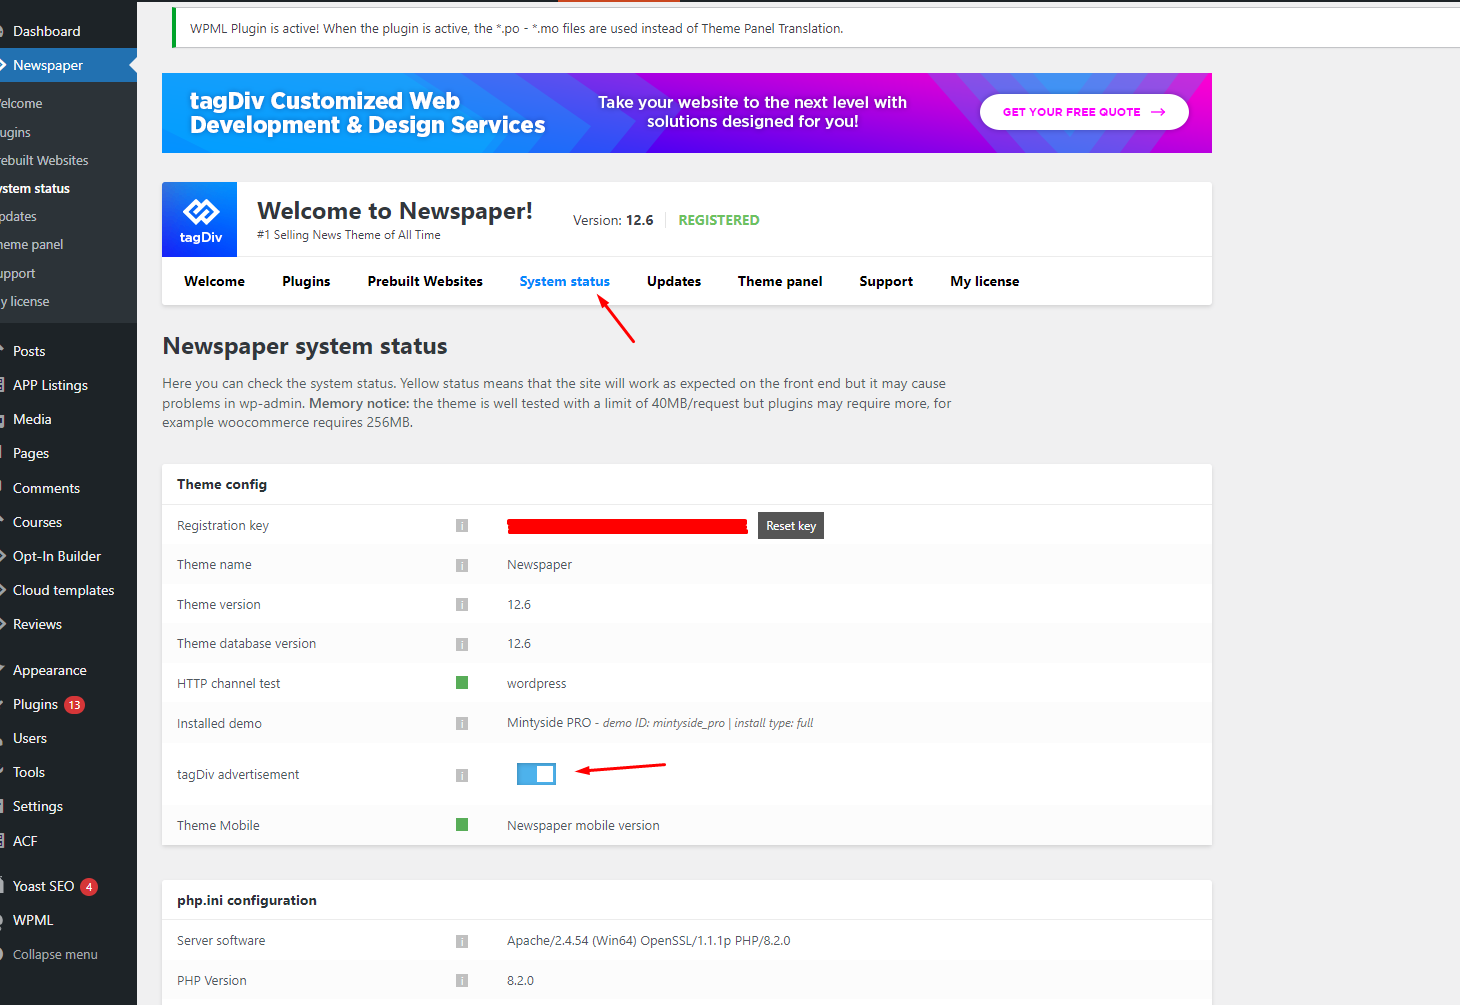Click the Get Your Free Quote button
1460x1005 pixels.
coord(1084,112)
